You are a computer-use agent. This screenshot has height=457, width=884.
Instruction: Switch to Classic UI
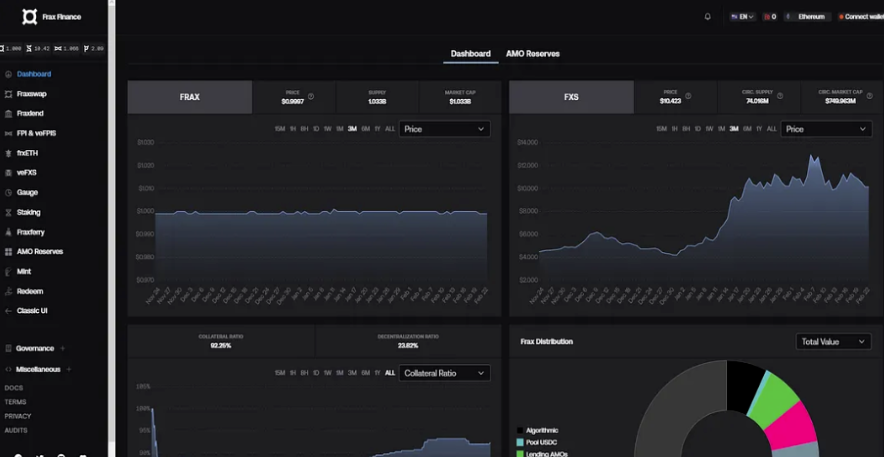32,311
